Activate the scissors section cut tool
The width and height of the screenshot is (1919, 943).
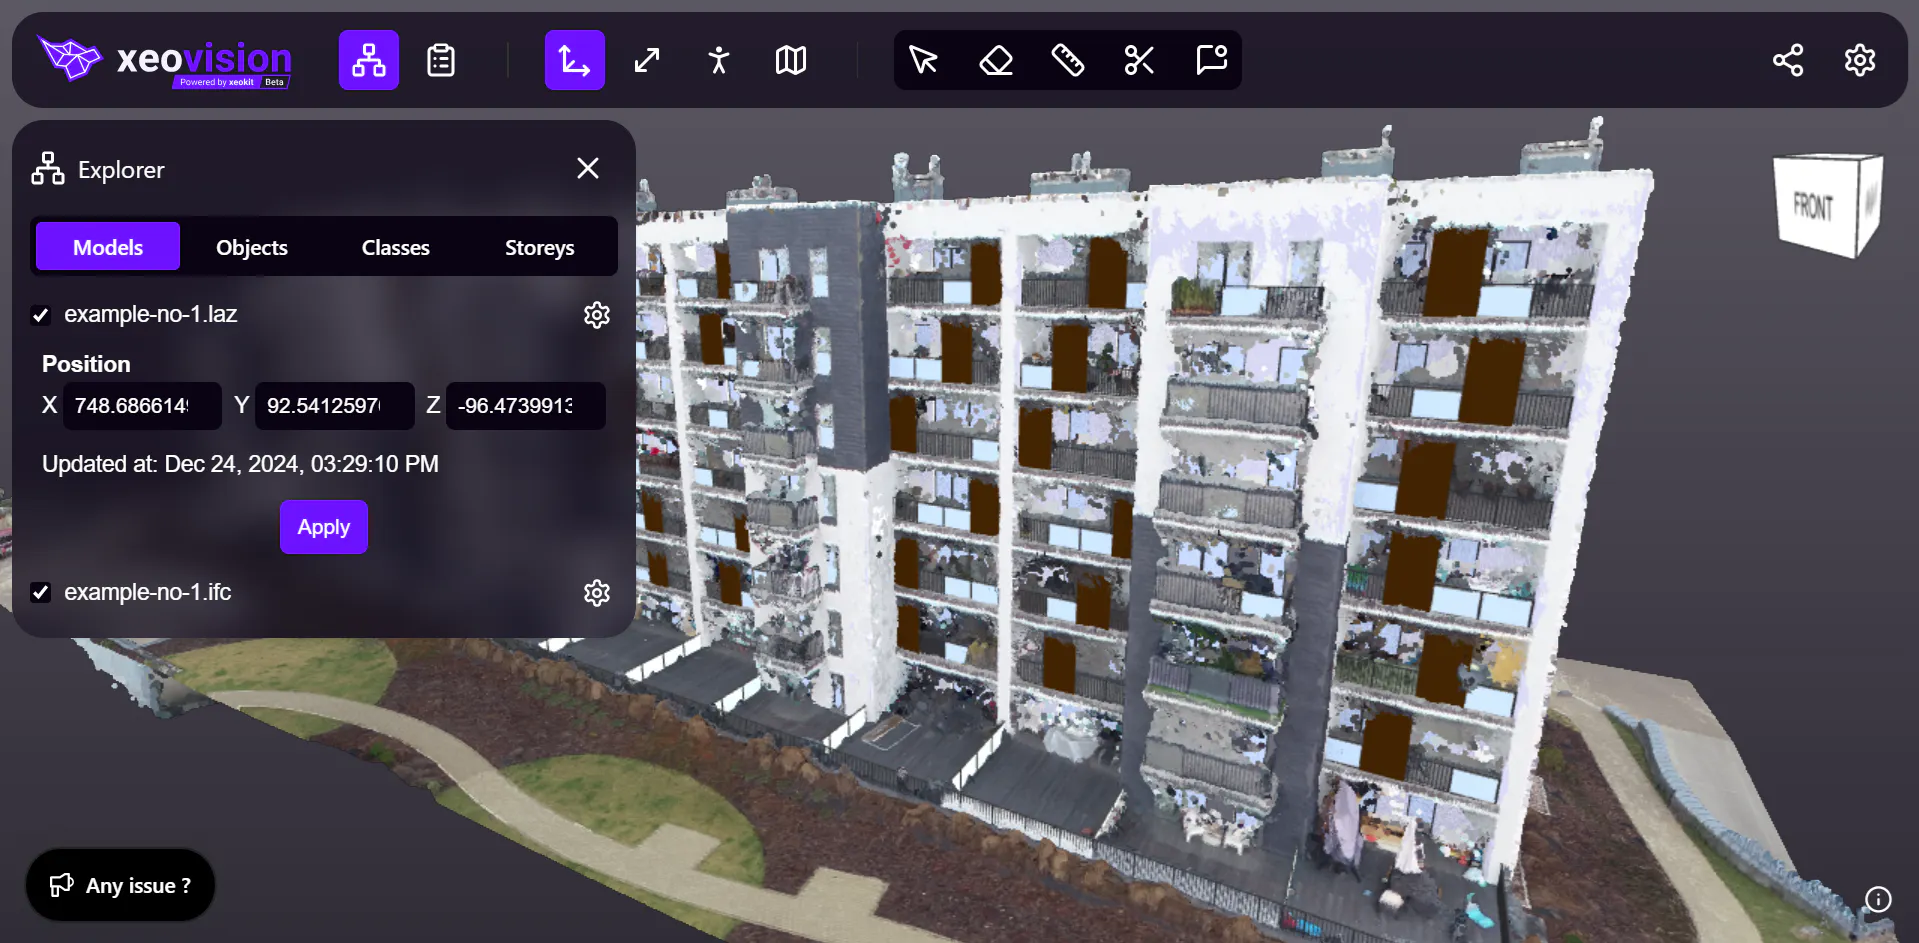click(x=1139, y=60)
